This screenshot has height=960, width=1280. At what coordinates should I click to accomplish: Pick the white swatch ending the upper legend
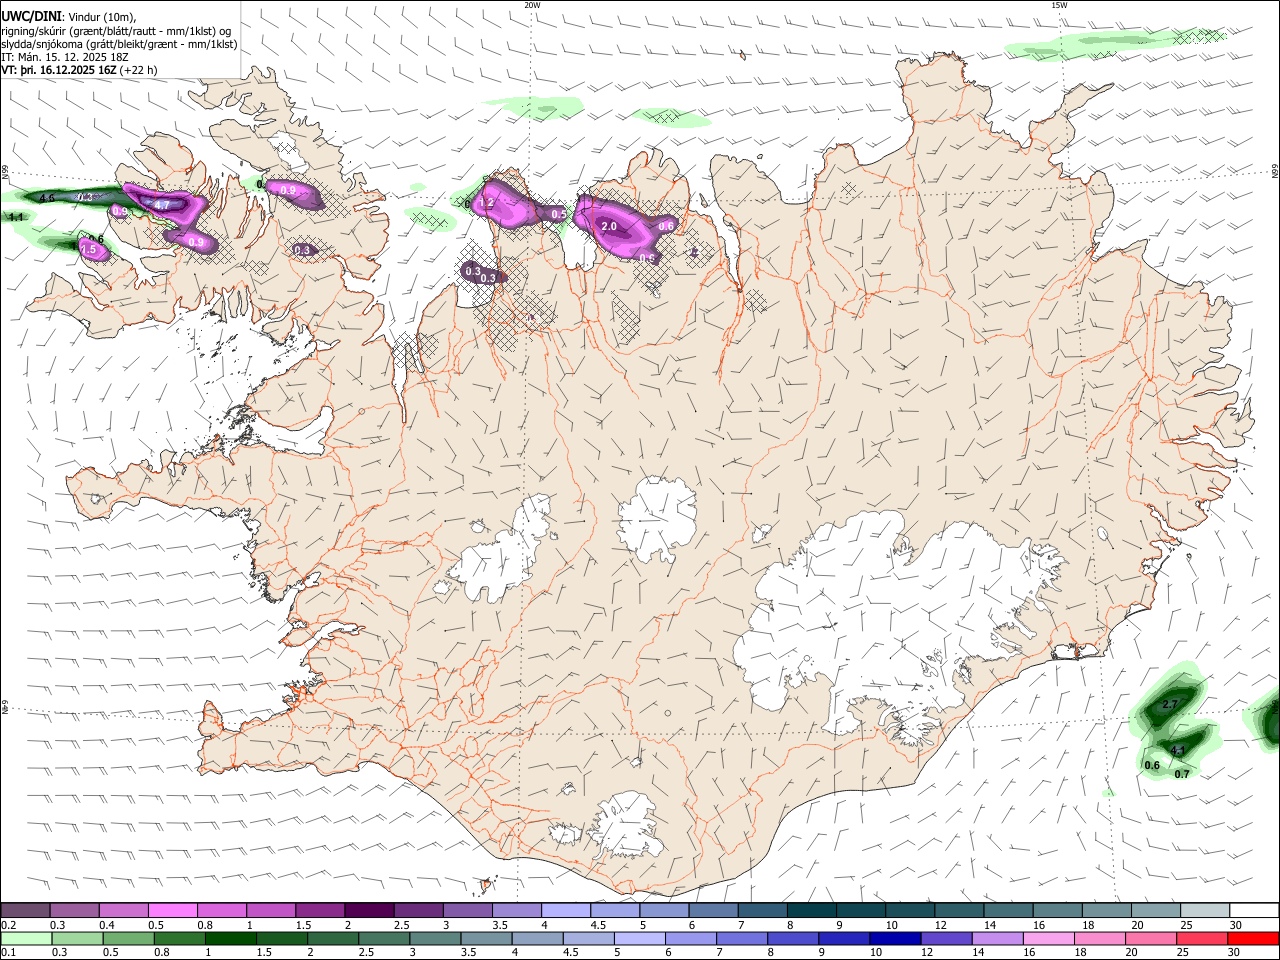1253,911
